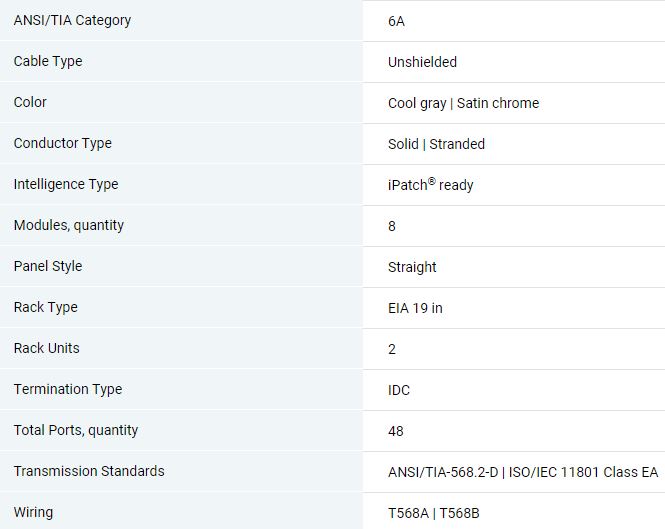Screen dimensions: 665x529
Task: Select the Solid | Stranded value
Action: (x=436, y=144)
